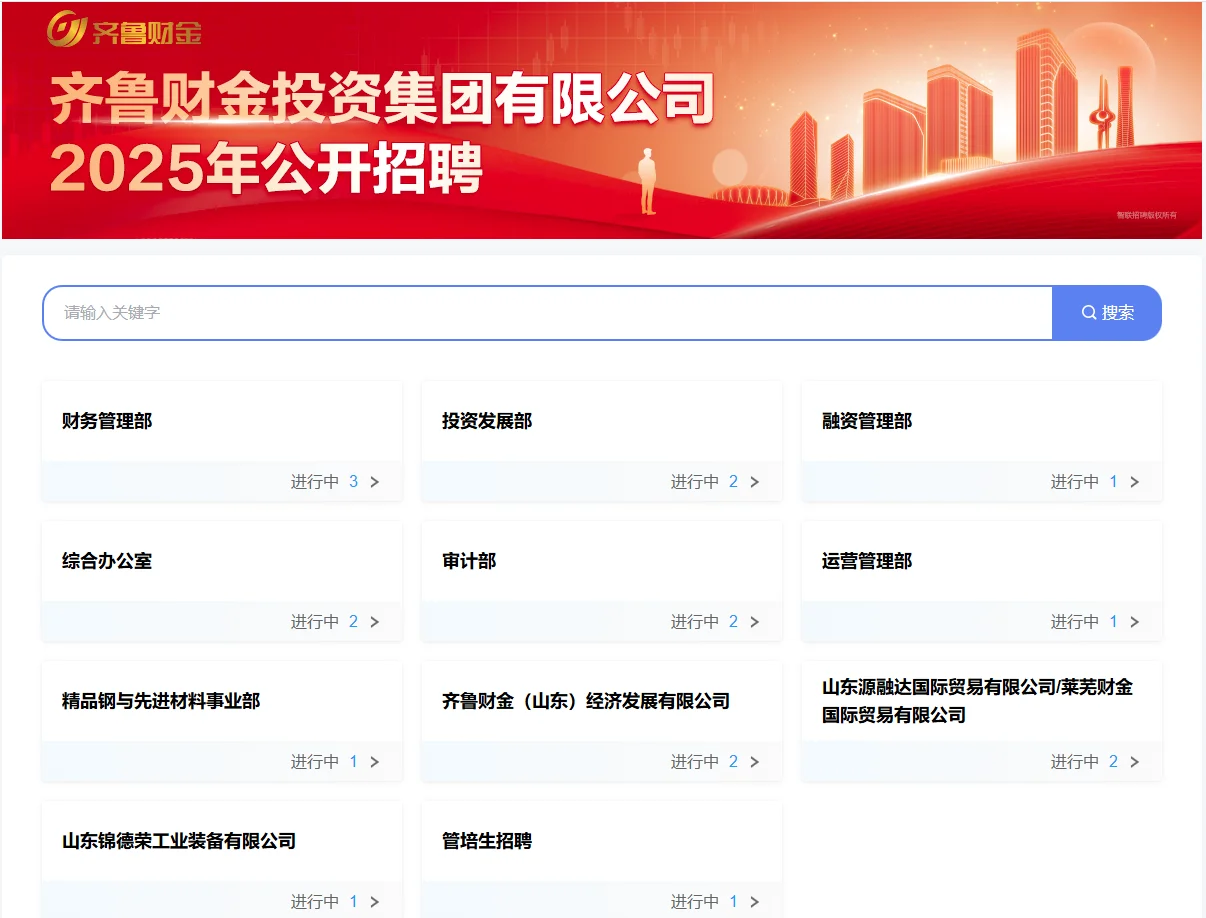Click 进行中 2 count under 综合办公室

click(325, 622)
